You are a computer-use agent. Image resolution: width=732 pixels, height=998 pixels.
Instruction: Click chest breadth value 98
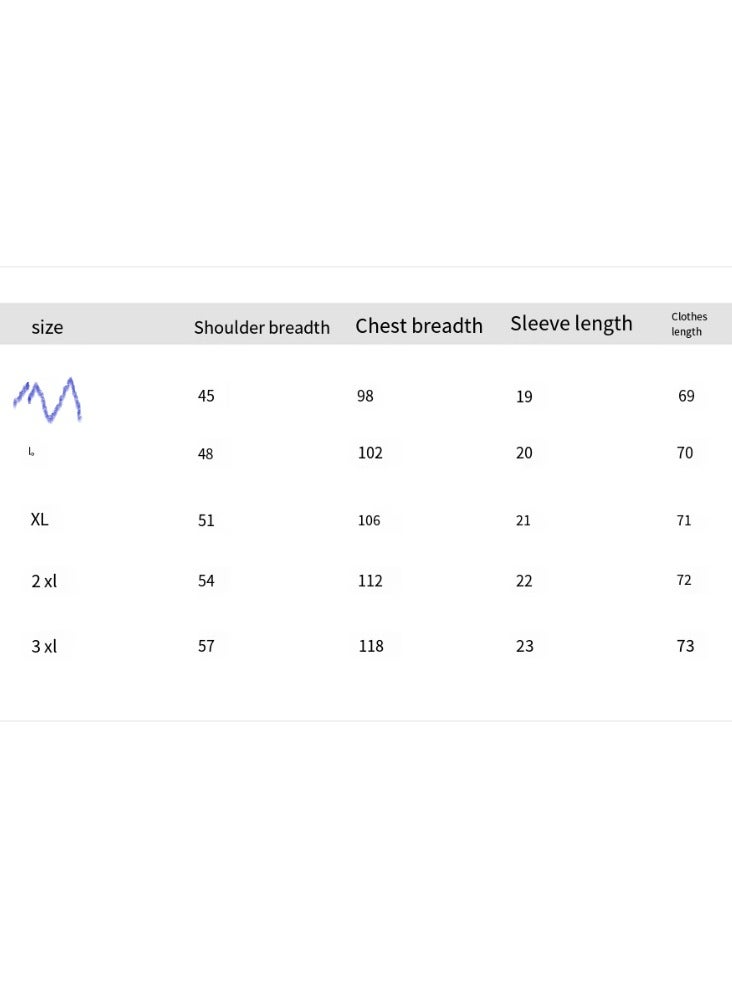coord(365,396)
